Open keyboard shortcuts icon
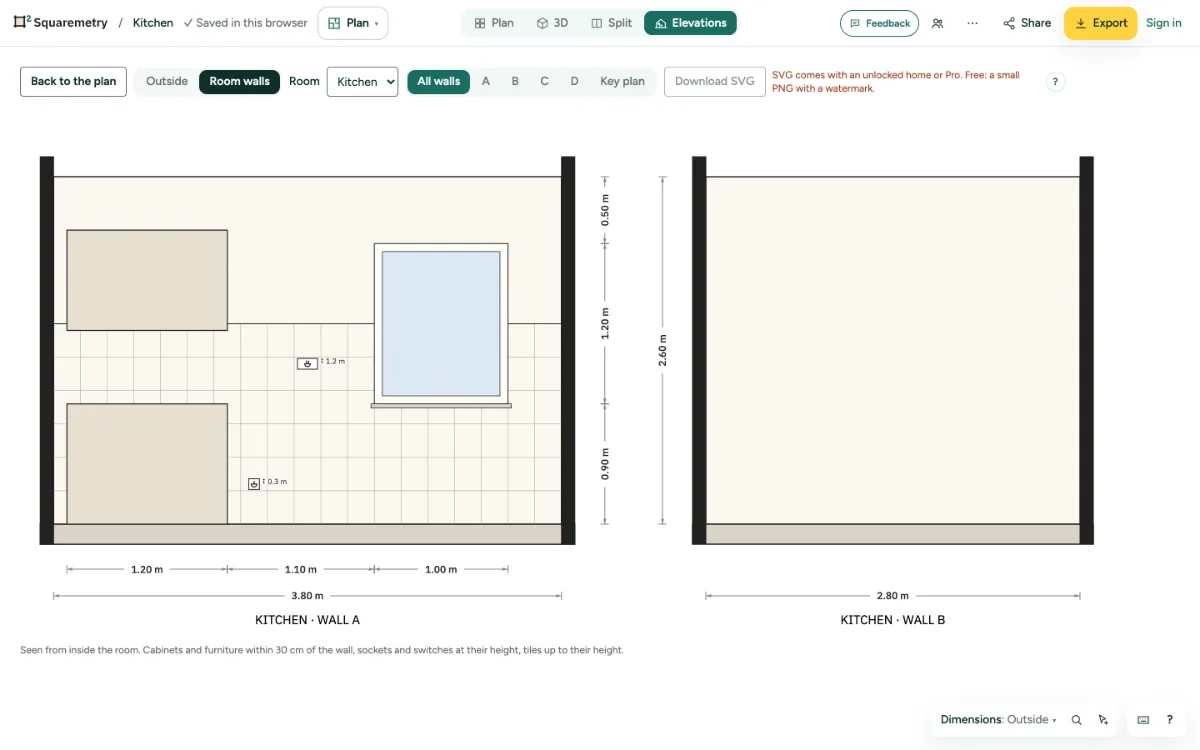The image size is (1200, 750). coord(1143,720)
